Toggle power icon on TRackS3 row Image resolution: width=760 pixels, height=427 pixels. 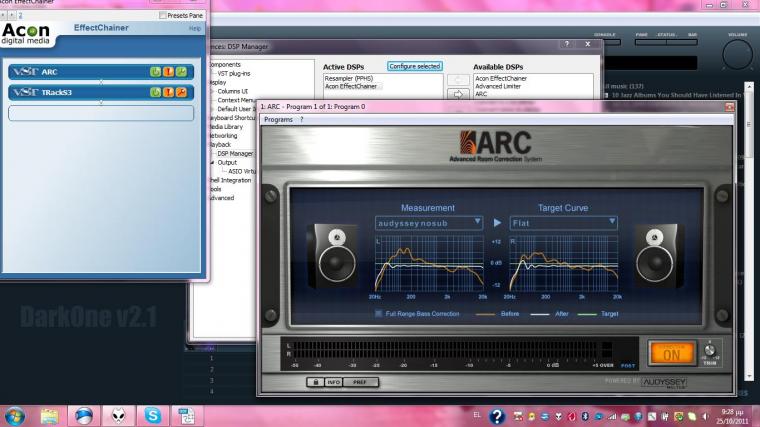155,92
